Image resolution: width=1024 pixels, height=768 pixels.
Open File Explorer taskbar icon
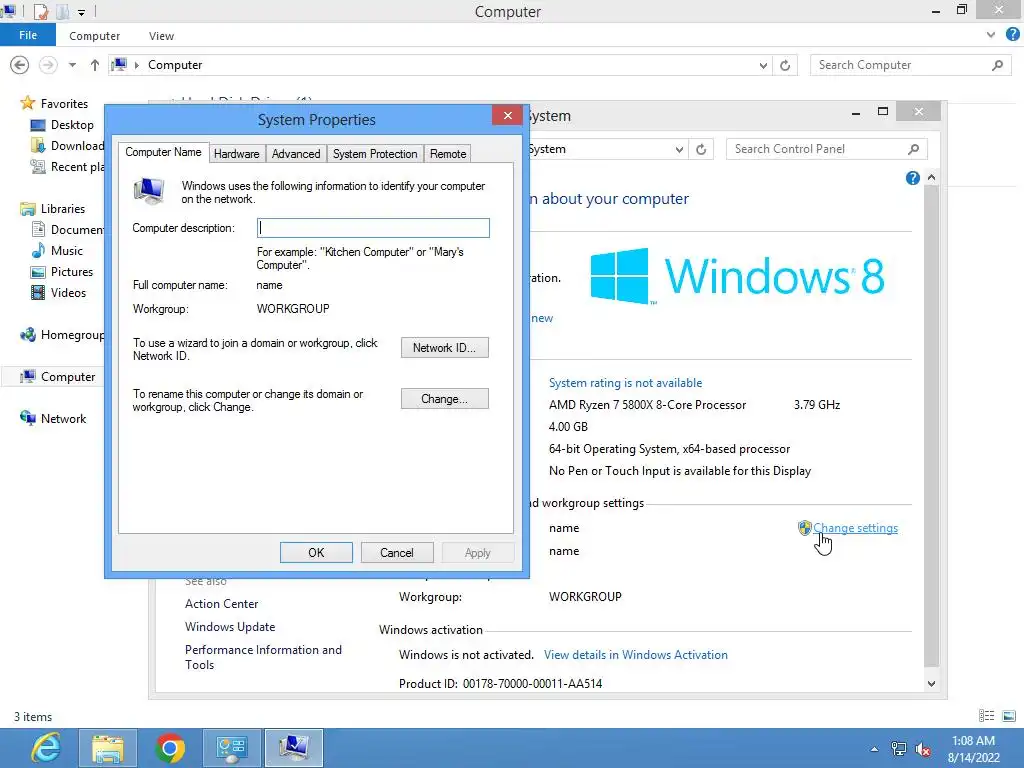point(108,748)
